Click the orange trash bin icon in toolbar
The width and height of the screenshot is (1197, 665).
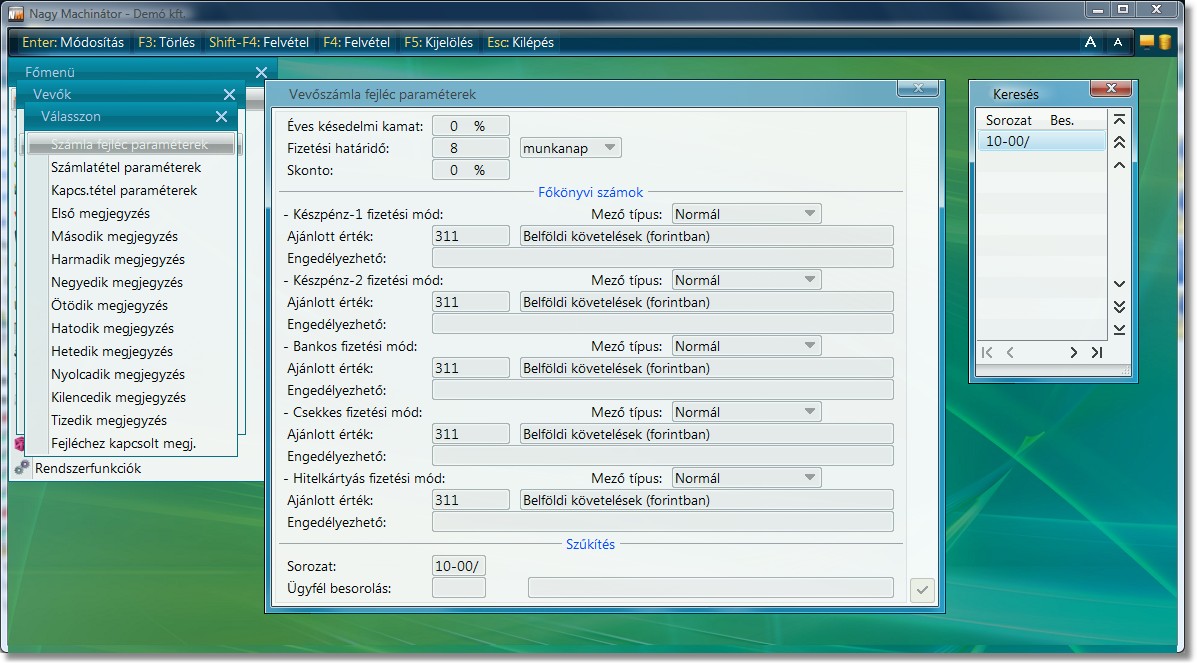1165,42
